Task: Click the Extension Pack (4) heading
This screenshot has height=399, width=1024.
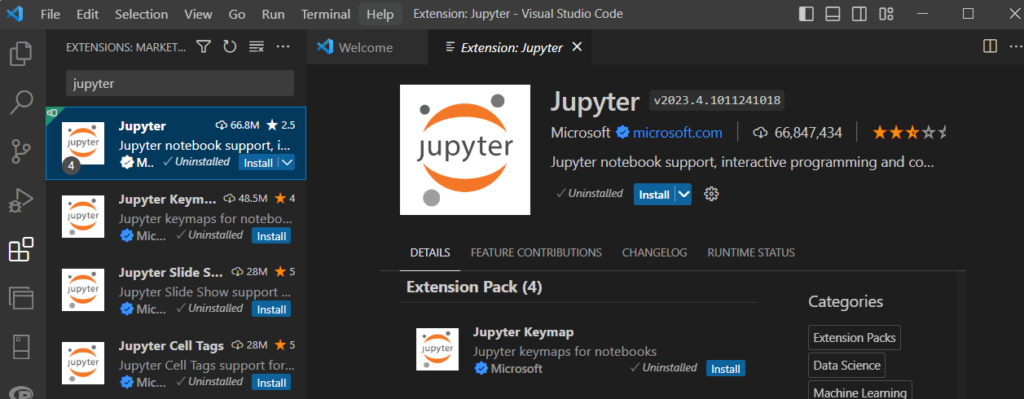Action: pos(474,287)
